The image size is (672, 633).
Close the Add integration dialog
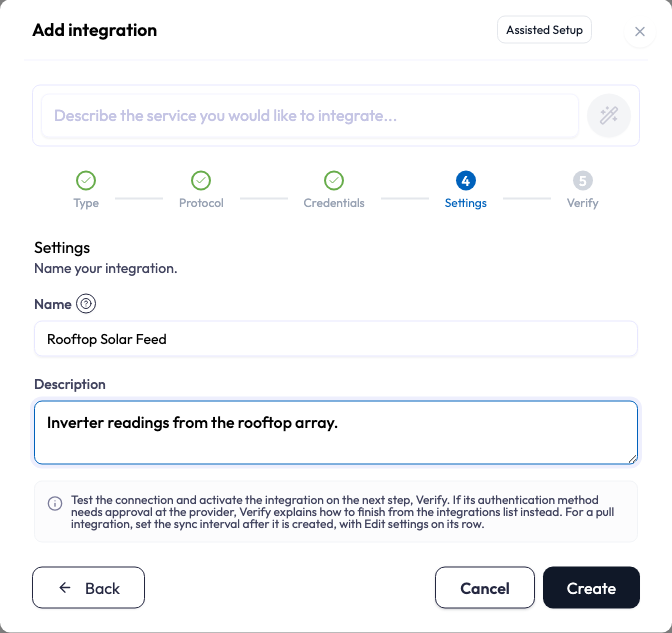tap(640, 31)
